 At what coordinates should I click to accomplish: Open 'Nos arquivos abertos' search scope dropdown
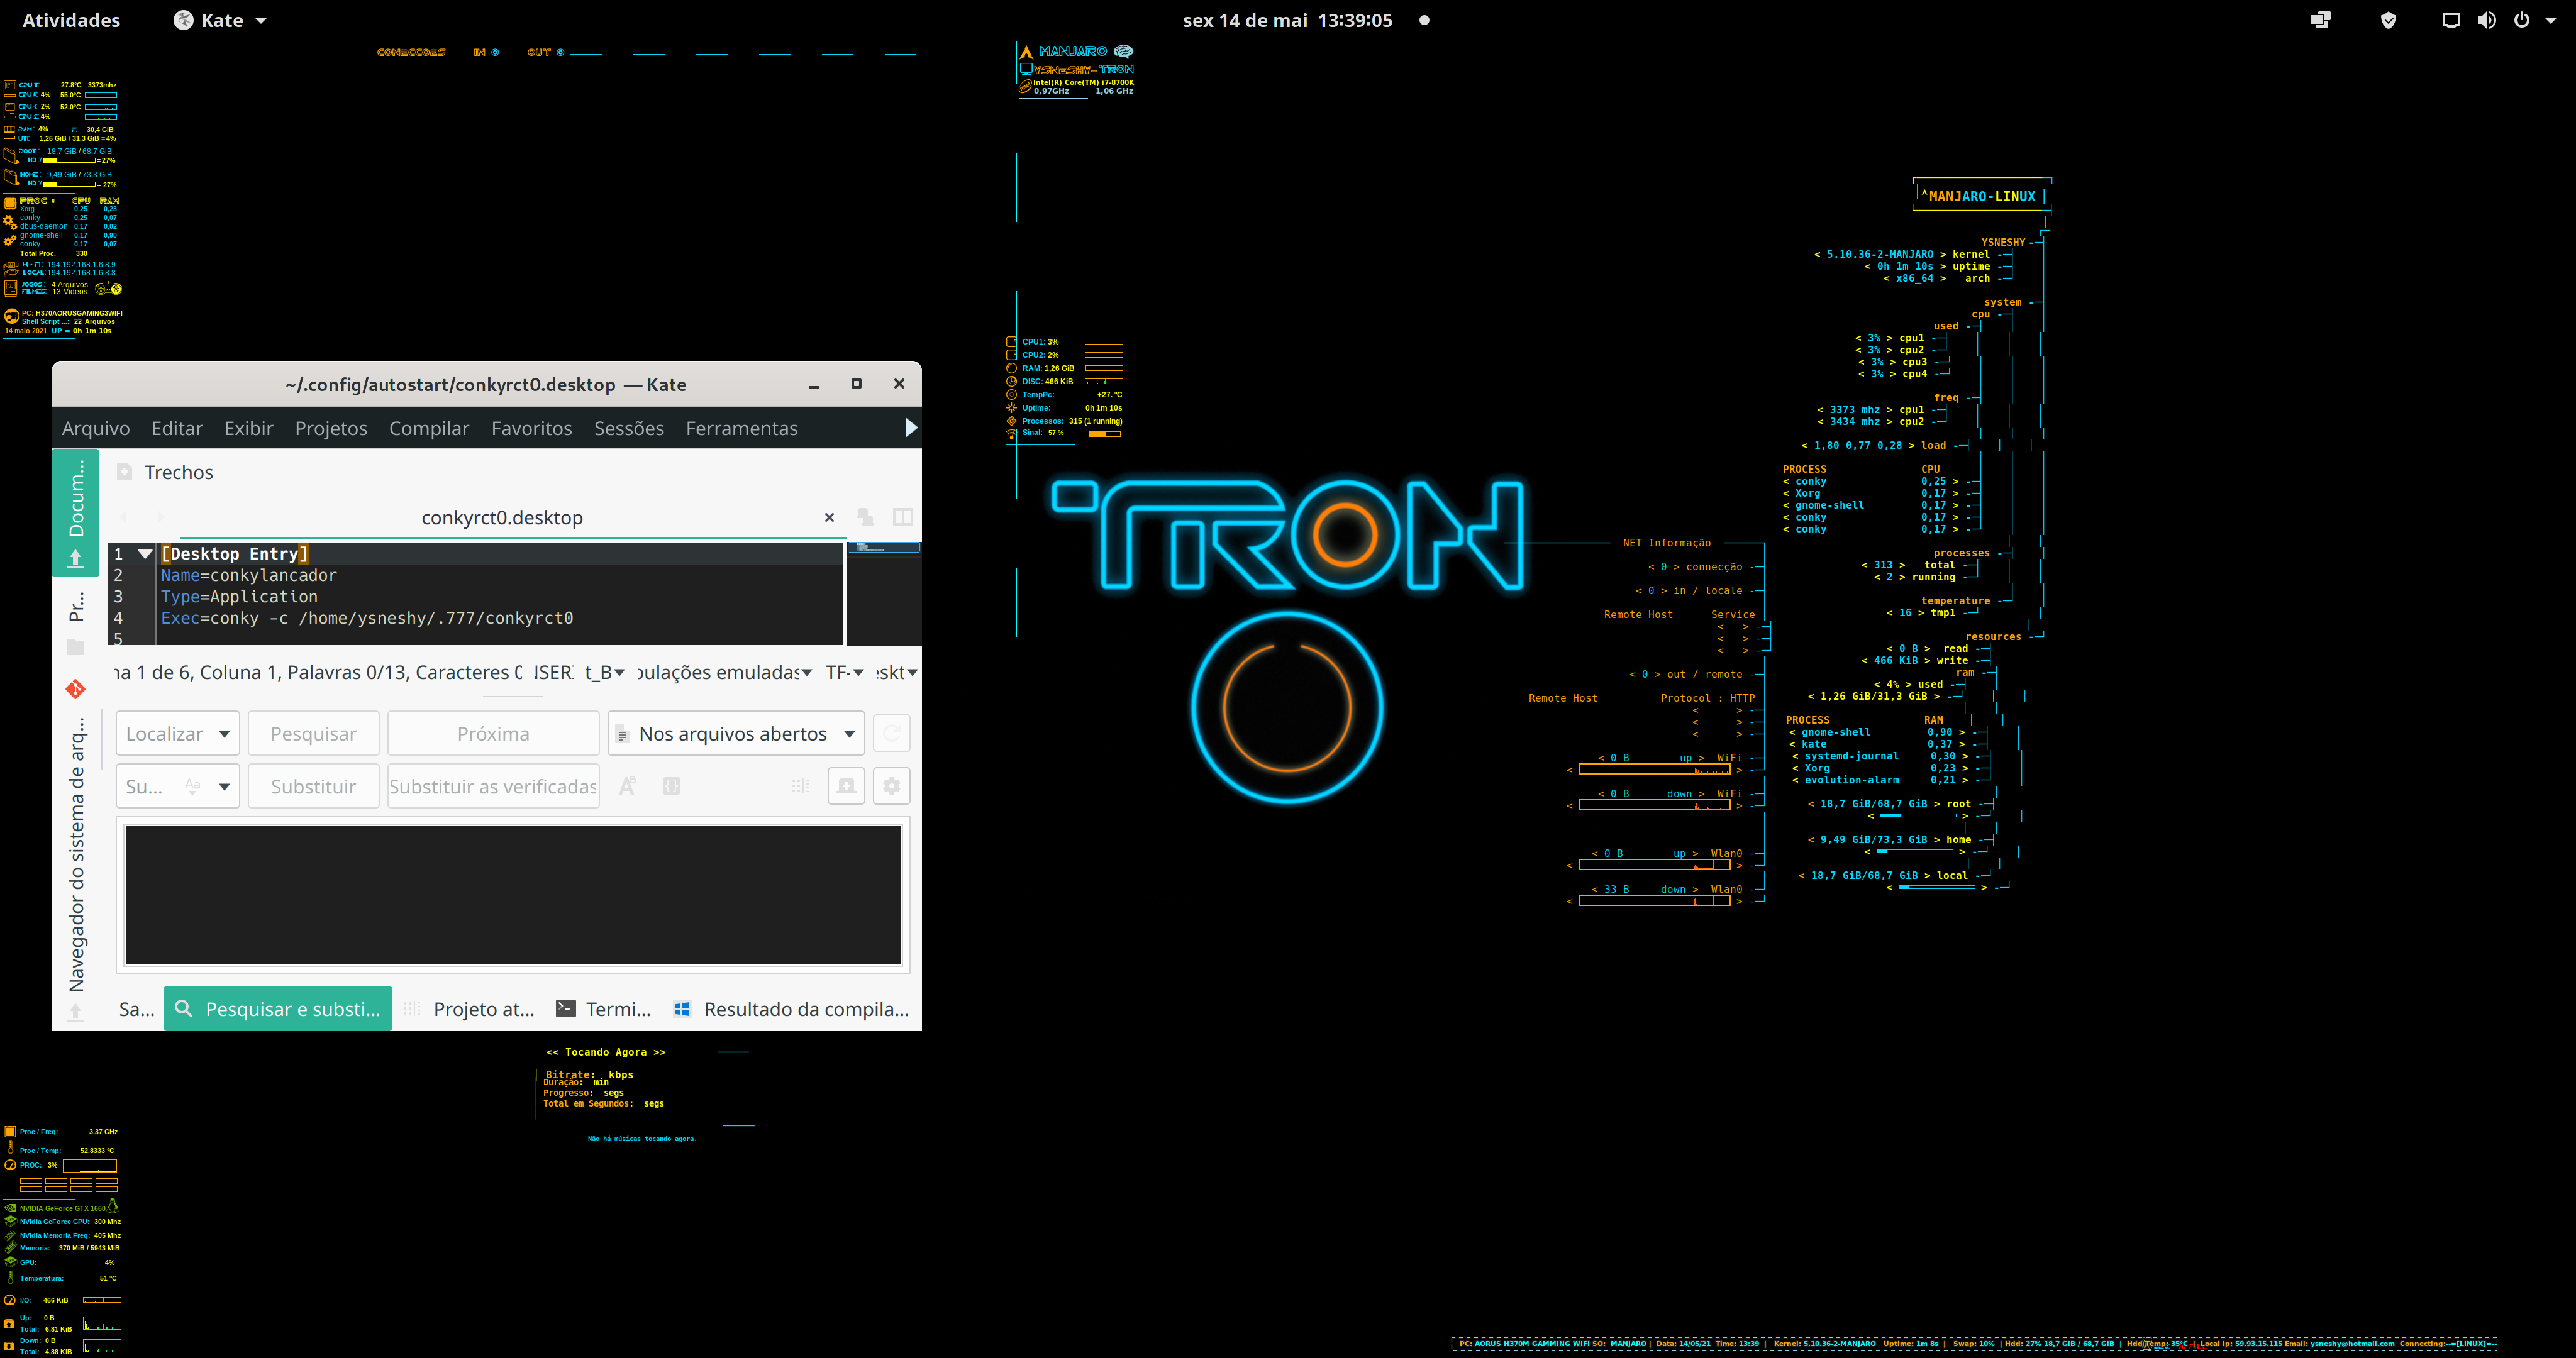pos(736,733)
